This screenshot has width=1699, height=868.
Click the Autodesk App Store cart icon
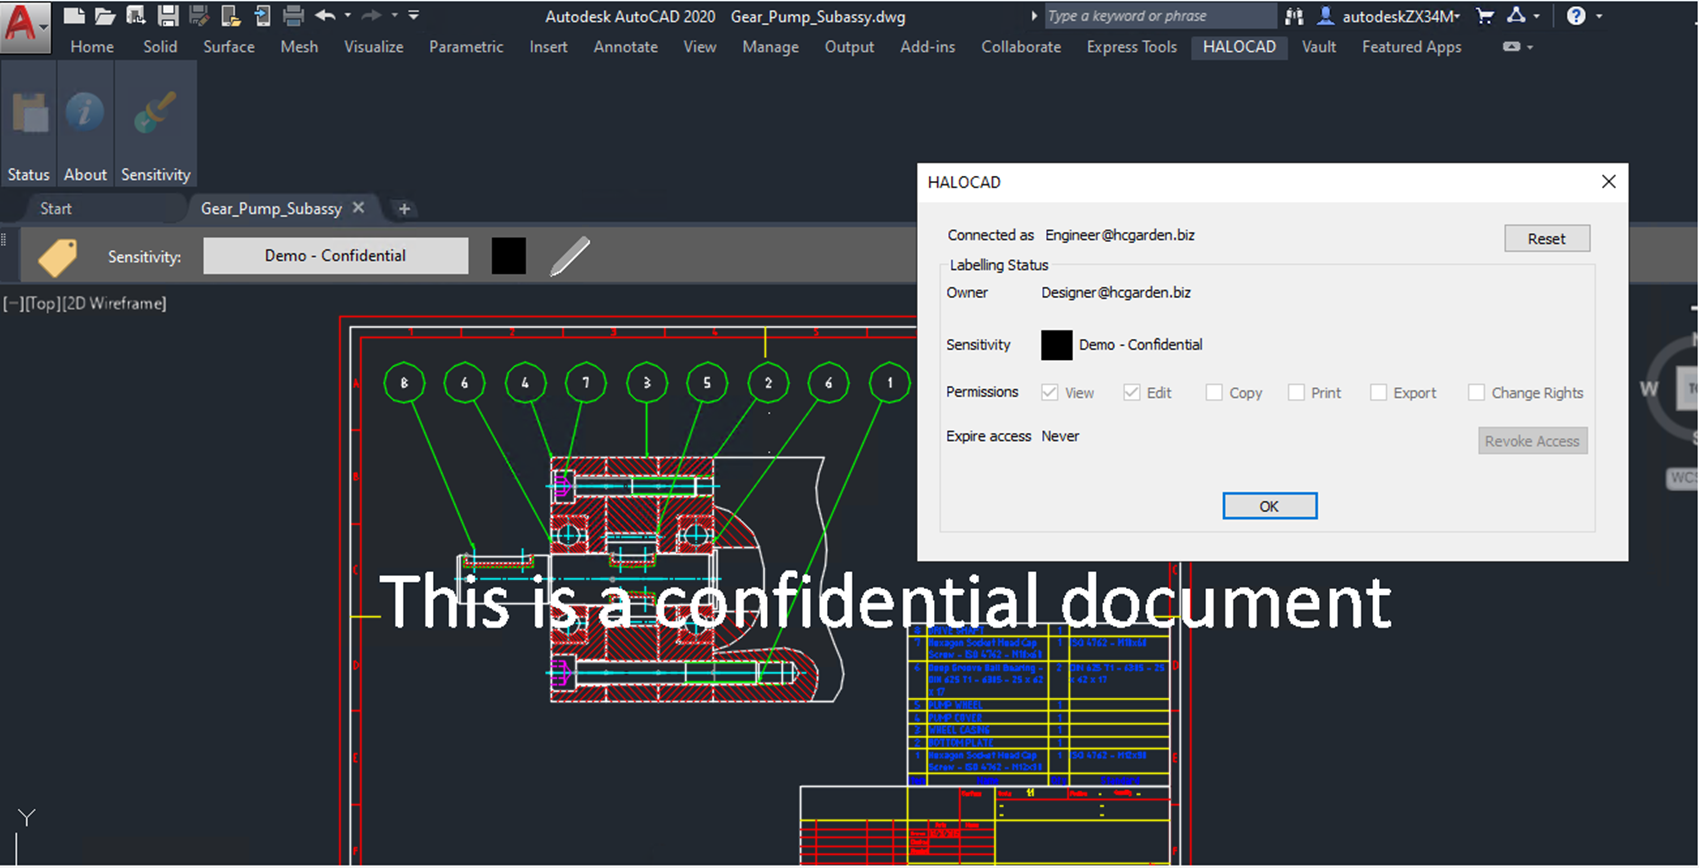1485,16
